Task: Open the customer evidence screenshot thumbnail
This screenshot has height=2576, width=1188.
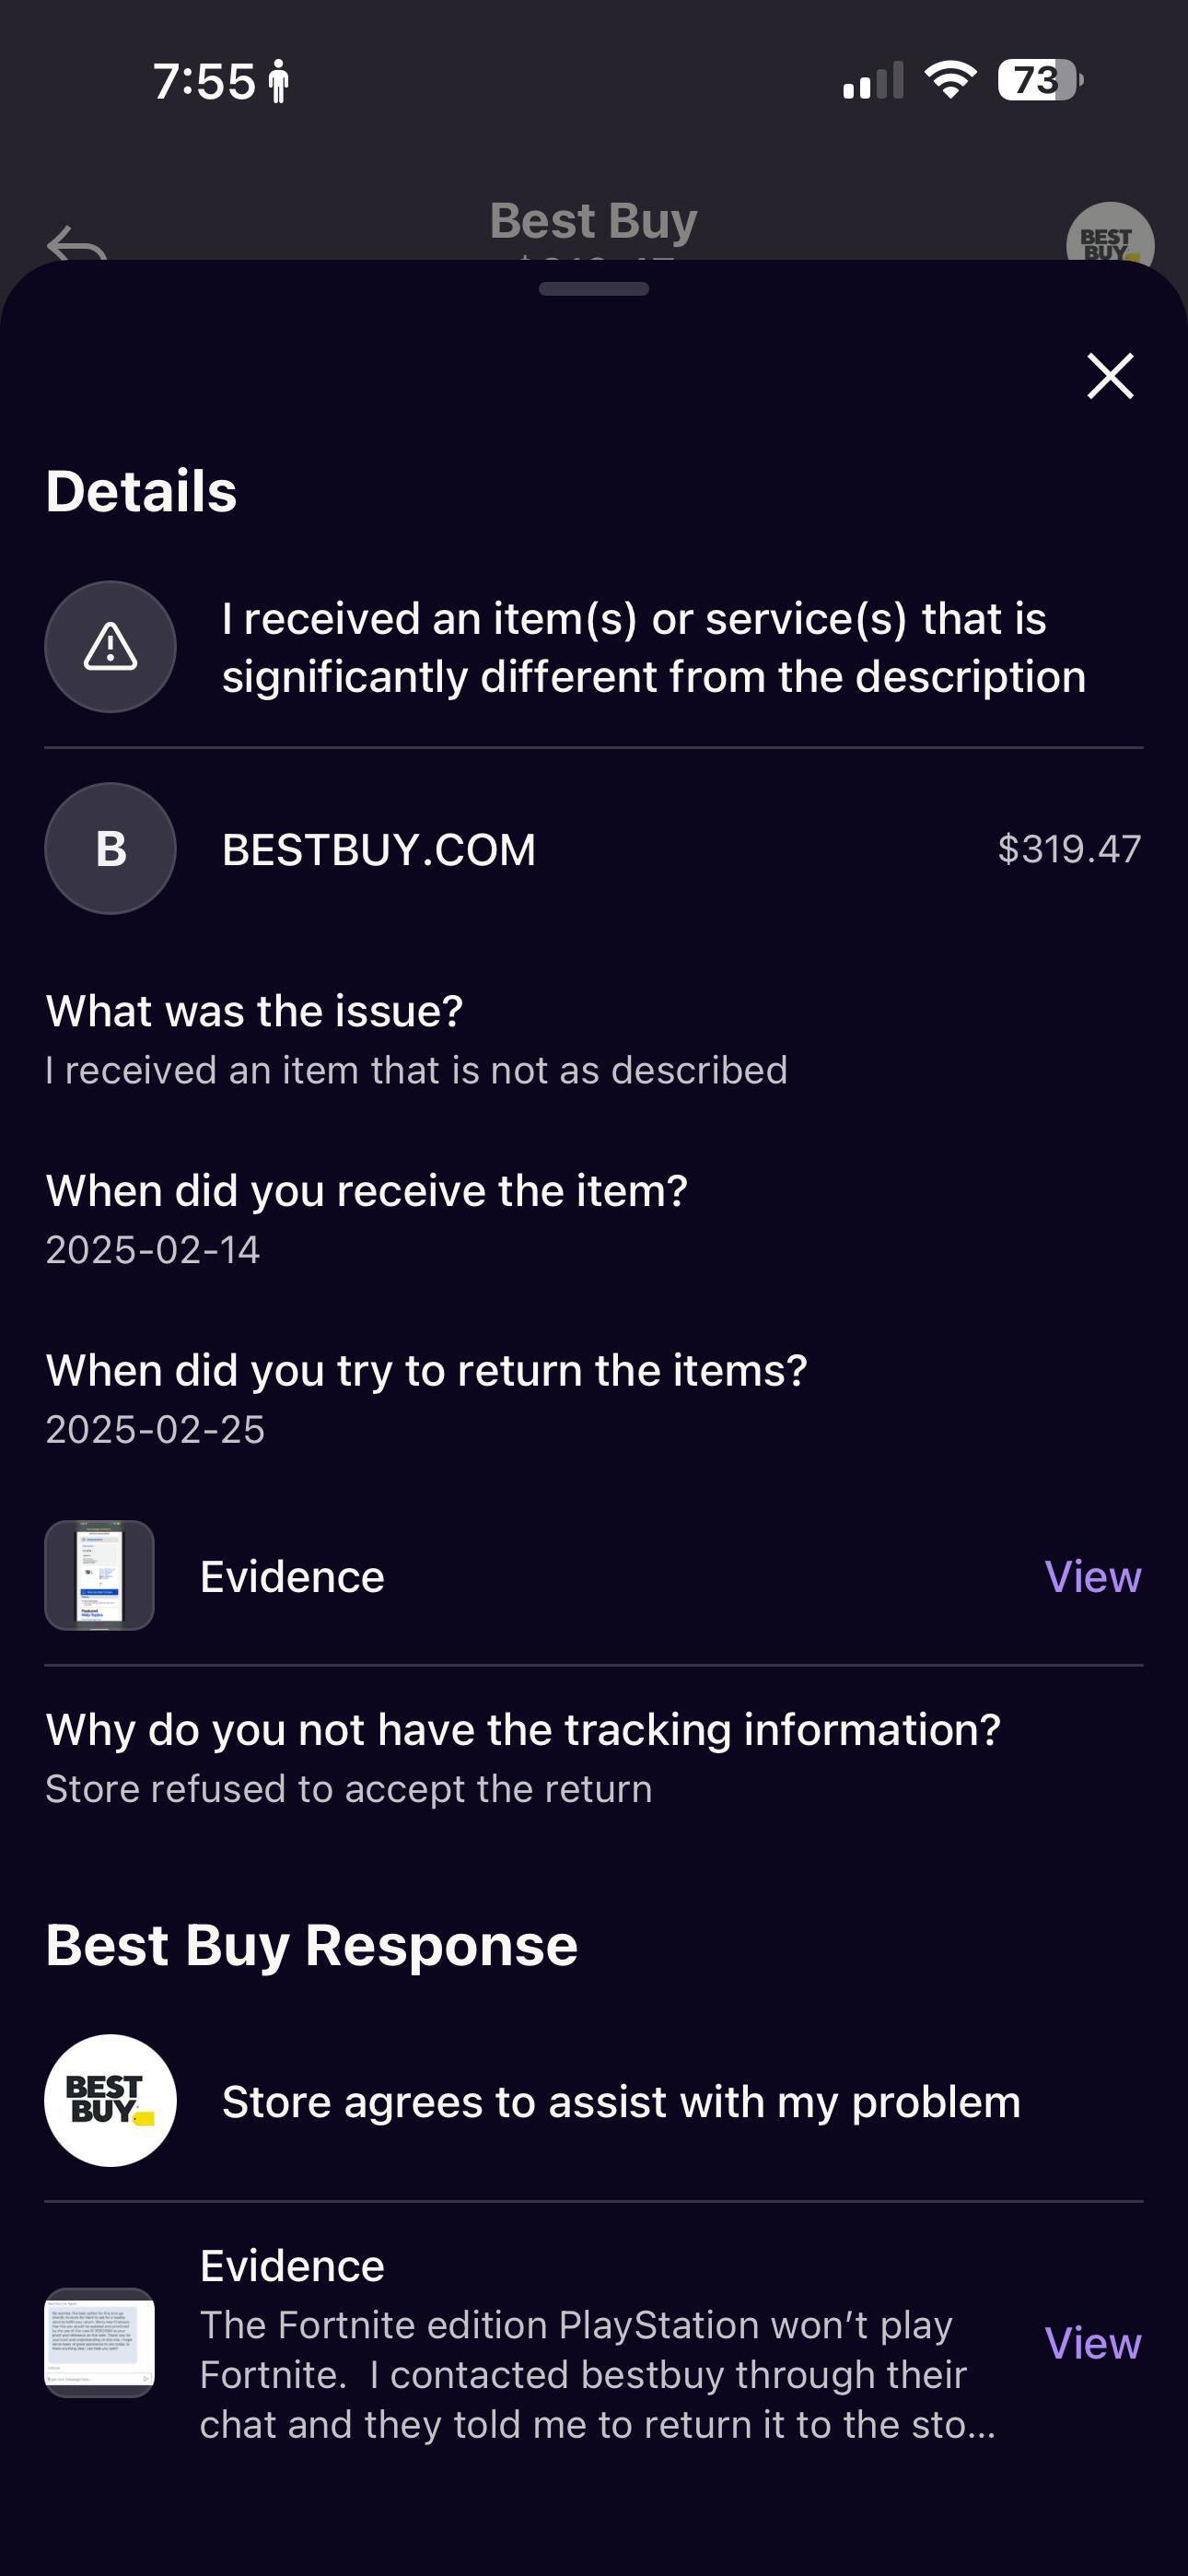Action: (x=99, y=1575)
